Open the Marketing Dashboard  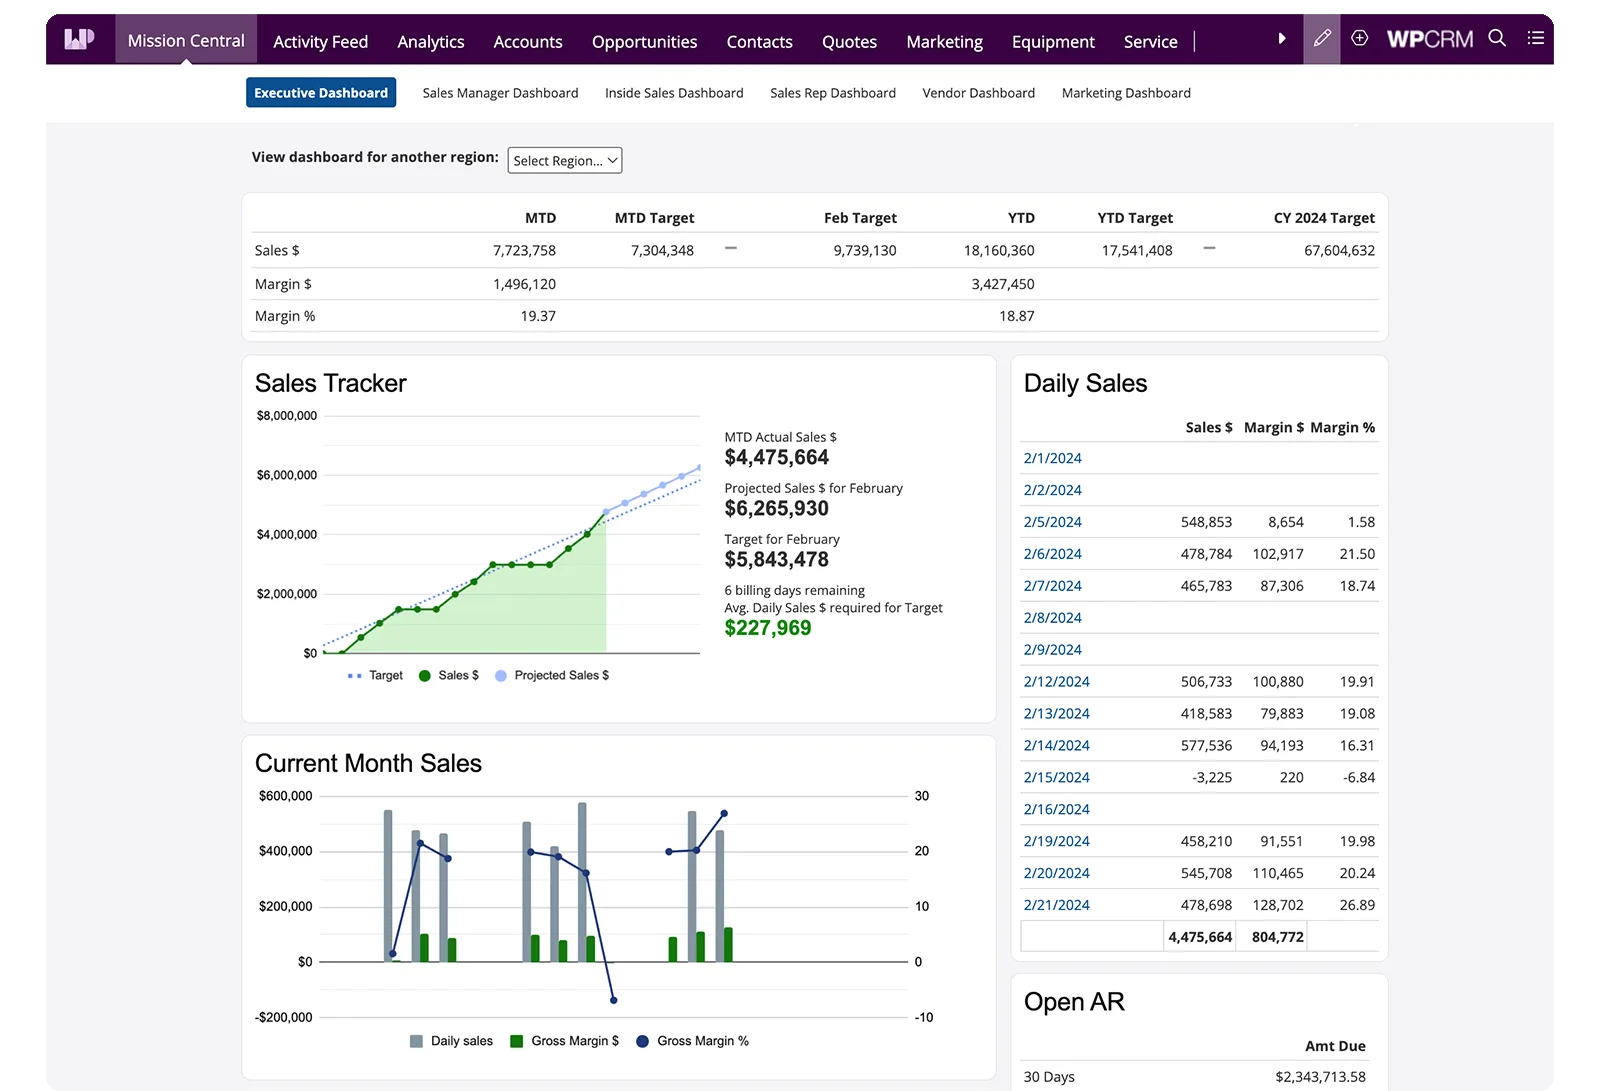point(1127,93)
